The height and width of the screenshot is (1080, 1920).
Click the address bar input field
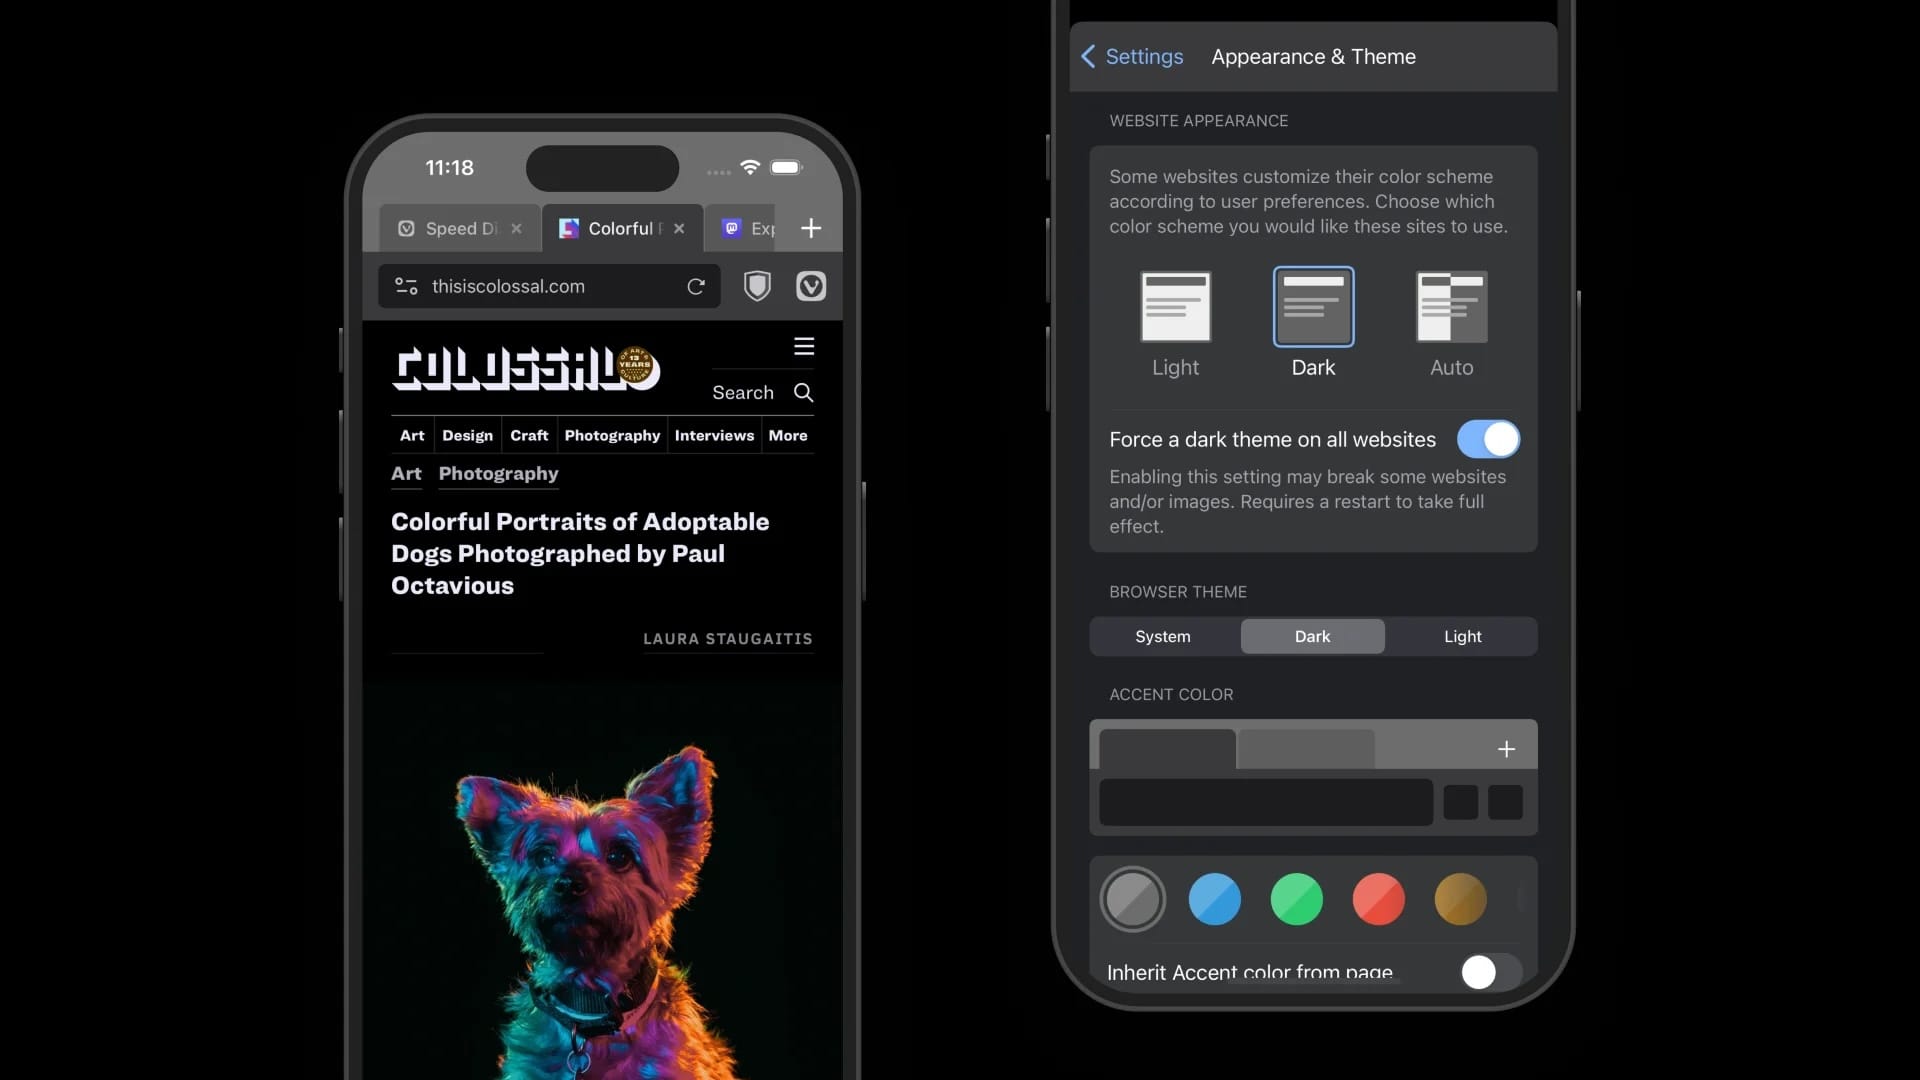[x=549, y=286]
